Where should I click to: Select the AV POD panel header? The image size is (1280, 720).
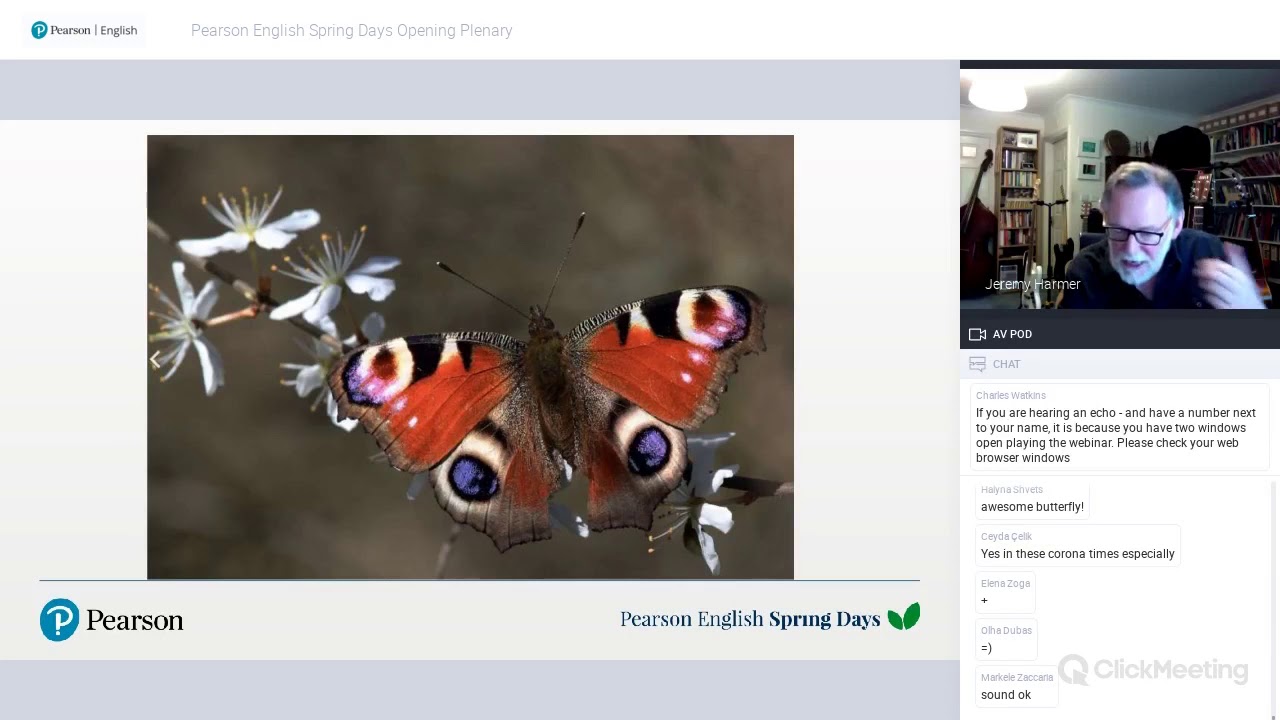(1120, 334)
